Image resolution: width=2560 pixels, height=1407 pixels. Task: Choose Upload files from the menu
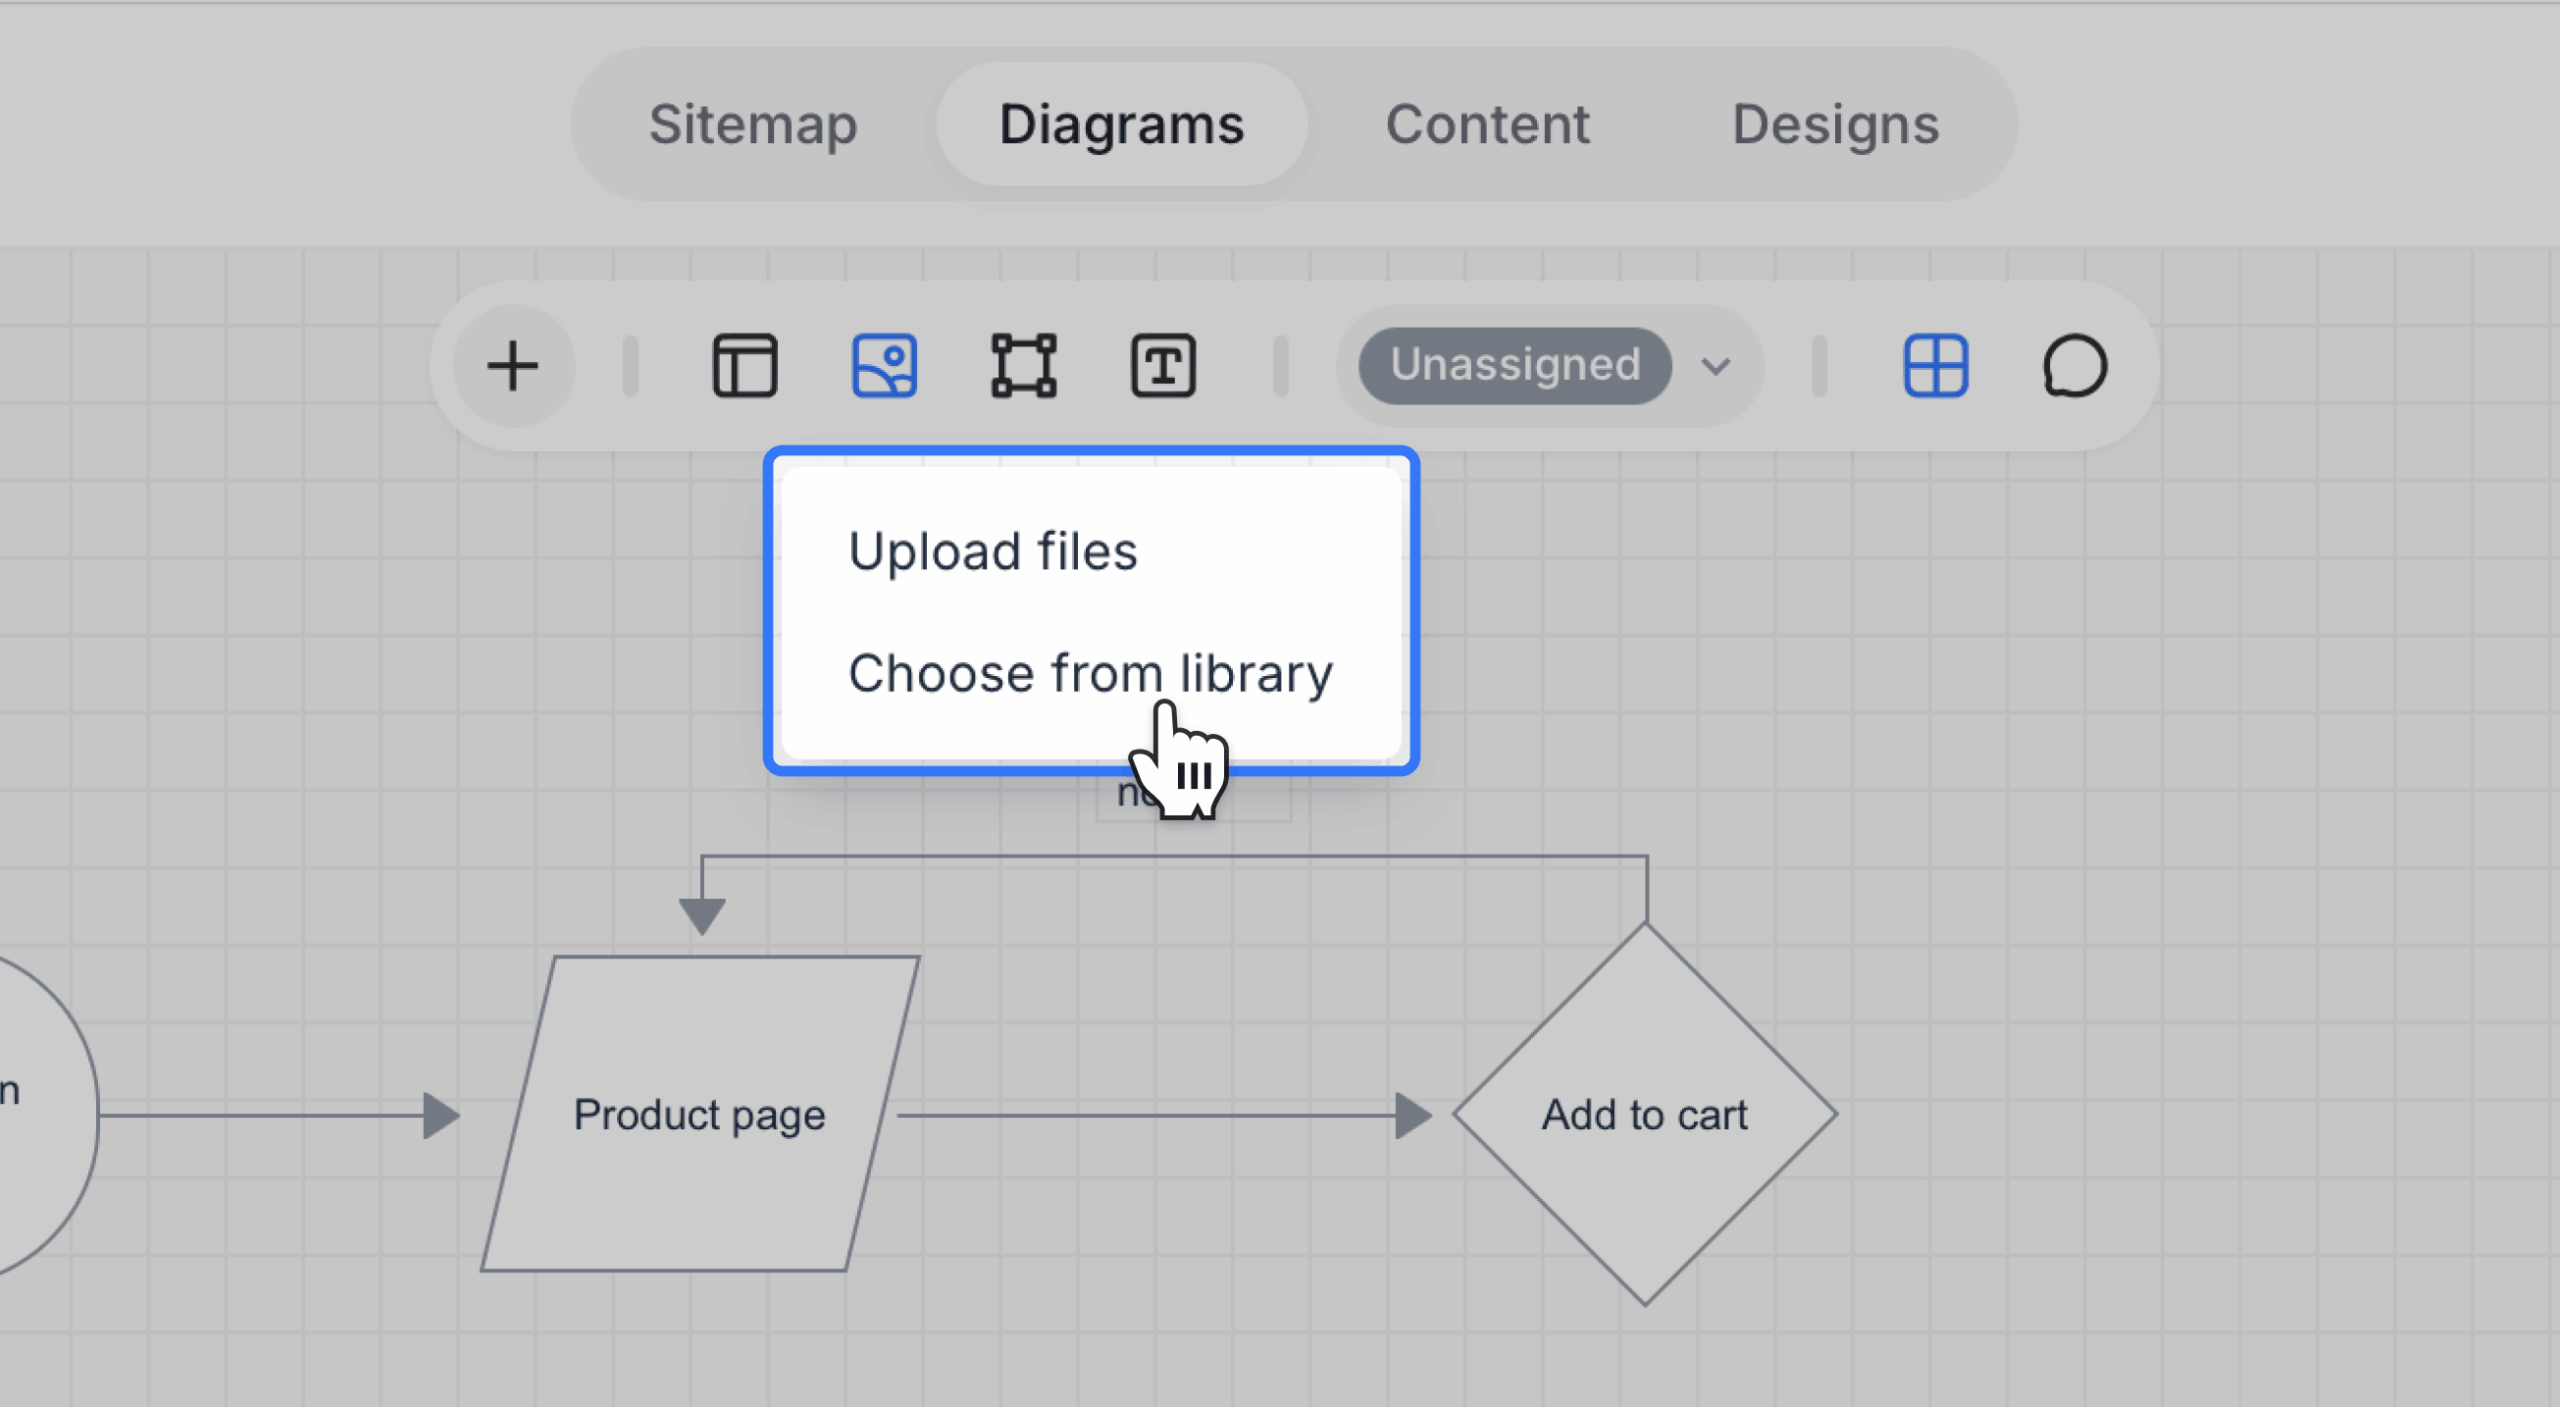pyautogui.click(x=1091, y=551)
